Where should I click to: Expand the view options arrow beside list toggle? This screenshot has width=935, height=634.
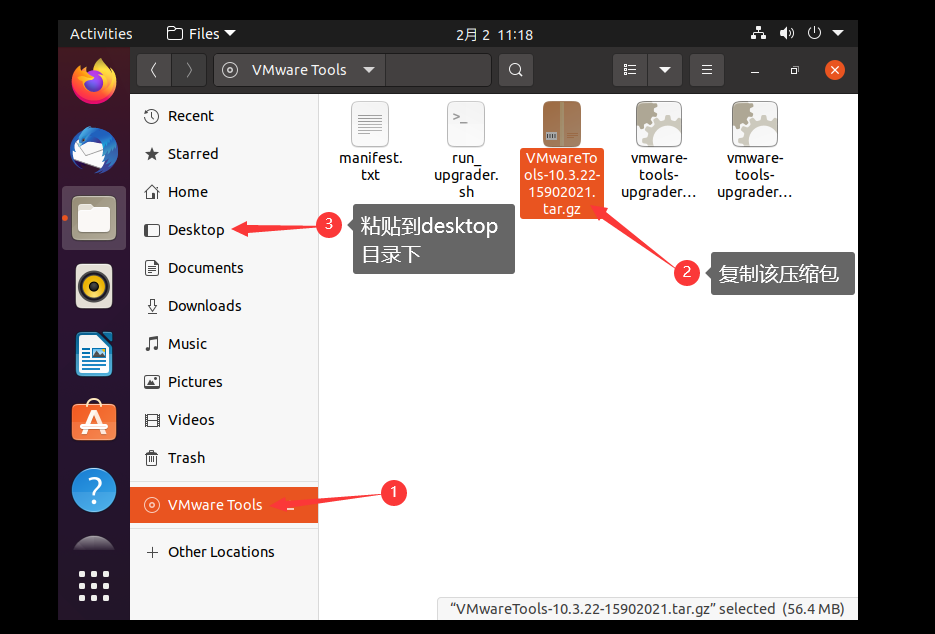(x=665, y=69)
